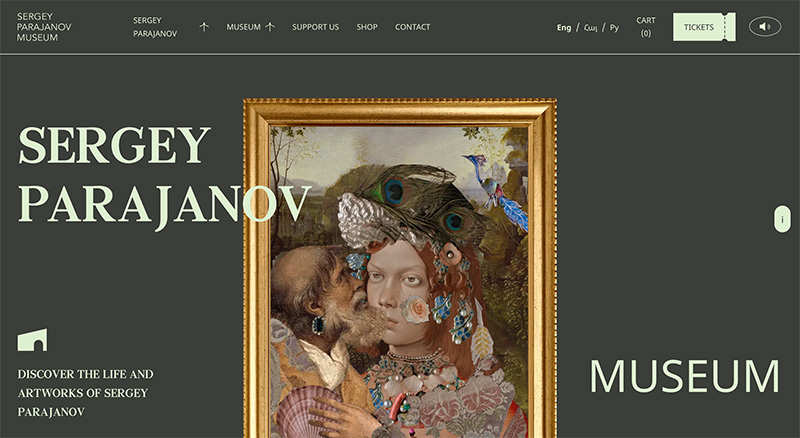Click Discover the life and artworks text
The width and height of the screenshot is (800, 438).
coord(85,393)
